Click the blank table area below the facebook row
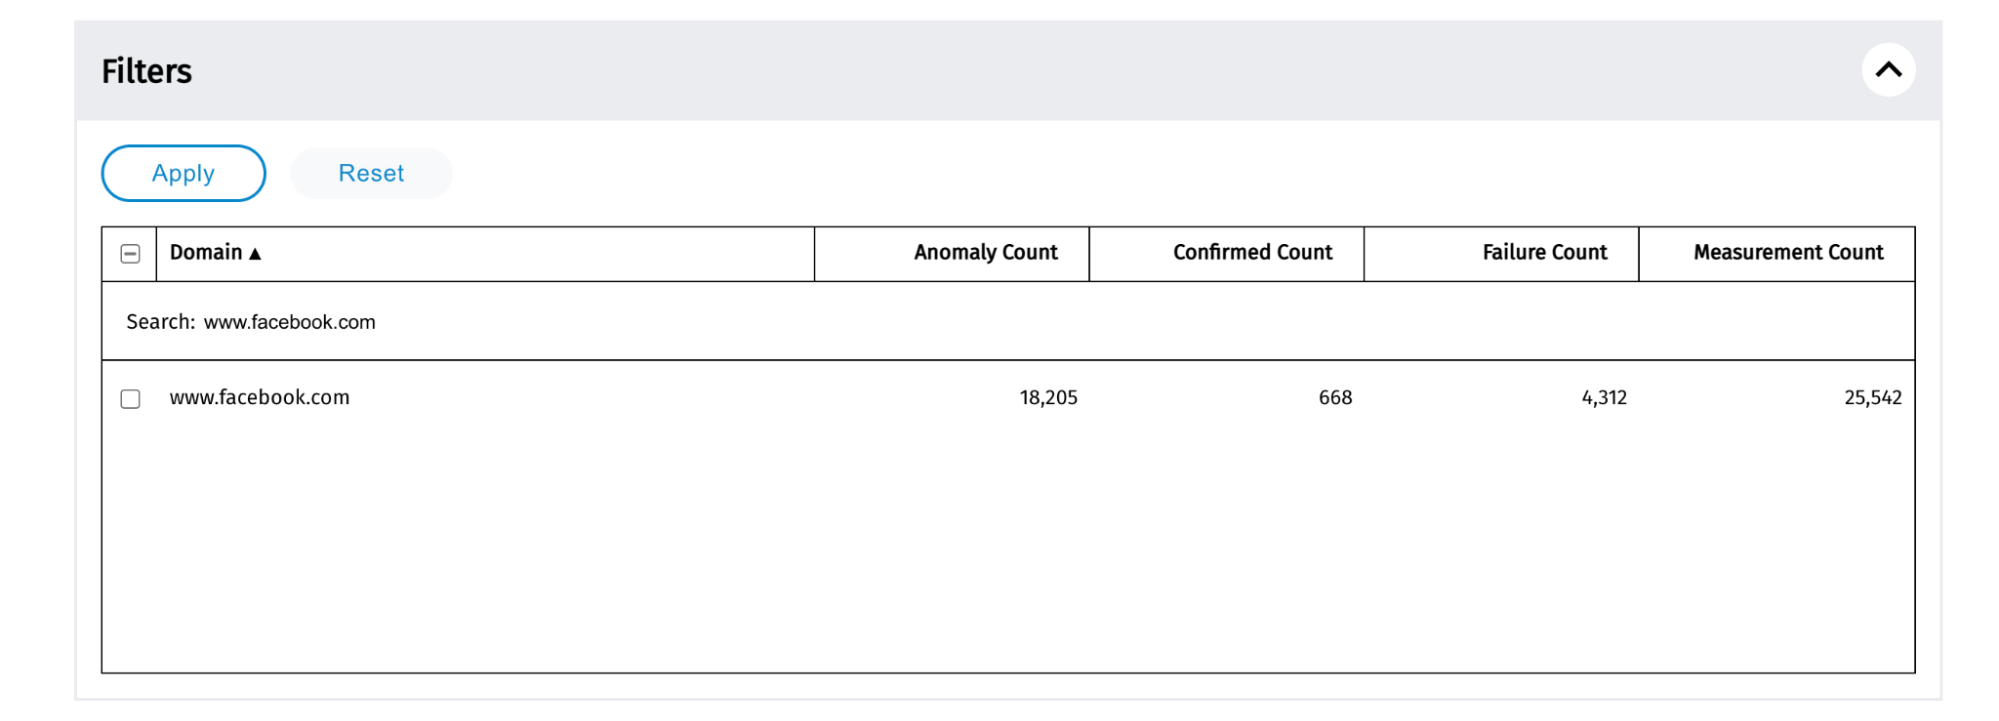Image resolution: width=1999 pixels, height=721 pixels. 1000,550
